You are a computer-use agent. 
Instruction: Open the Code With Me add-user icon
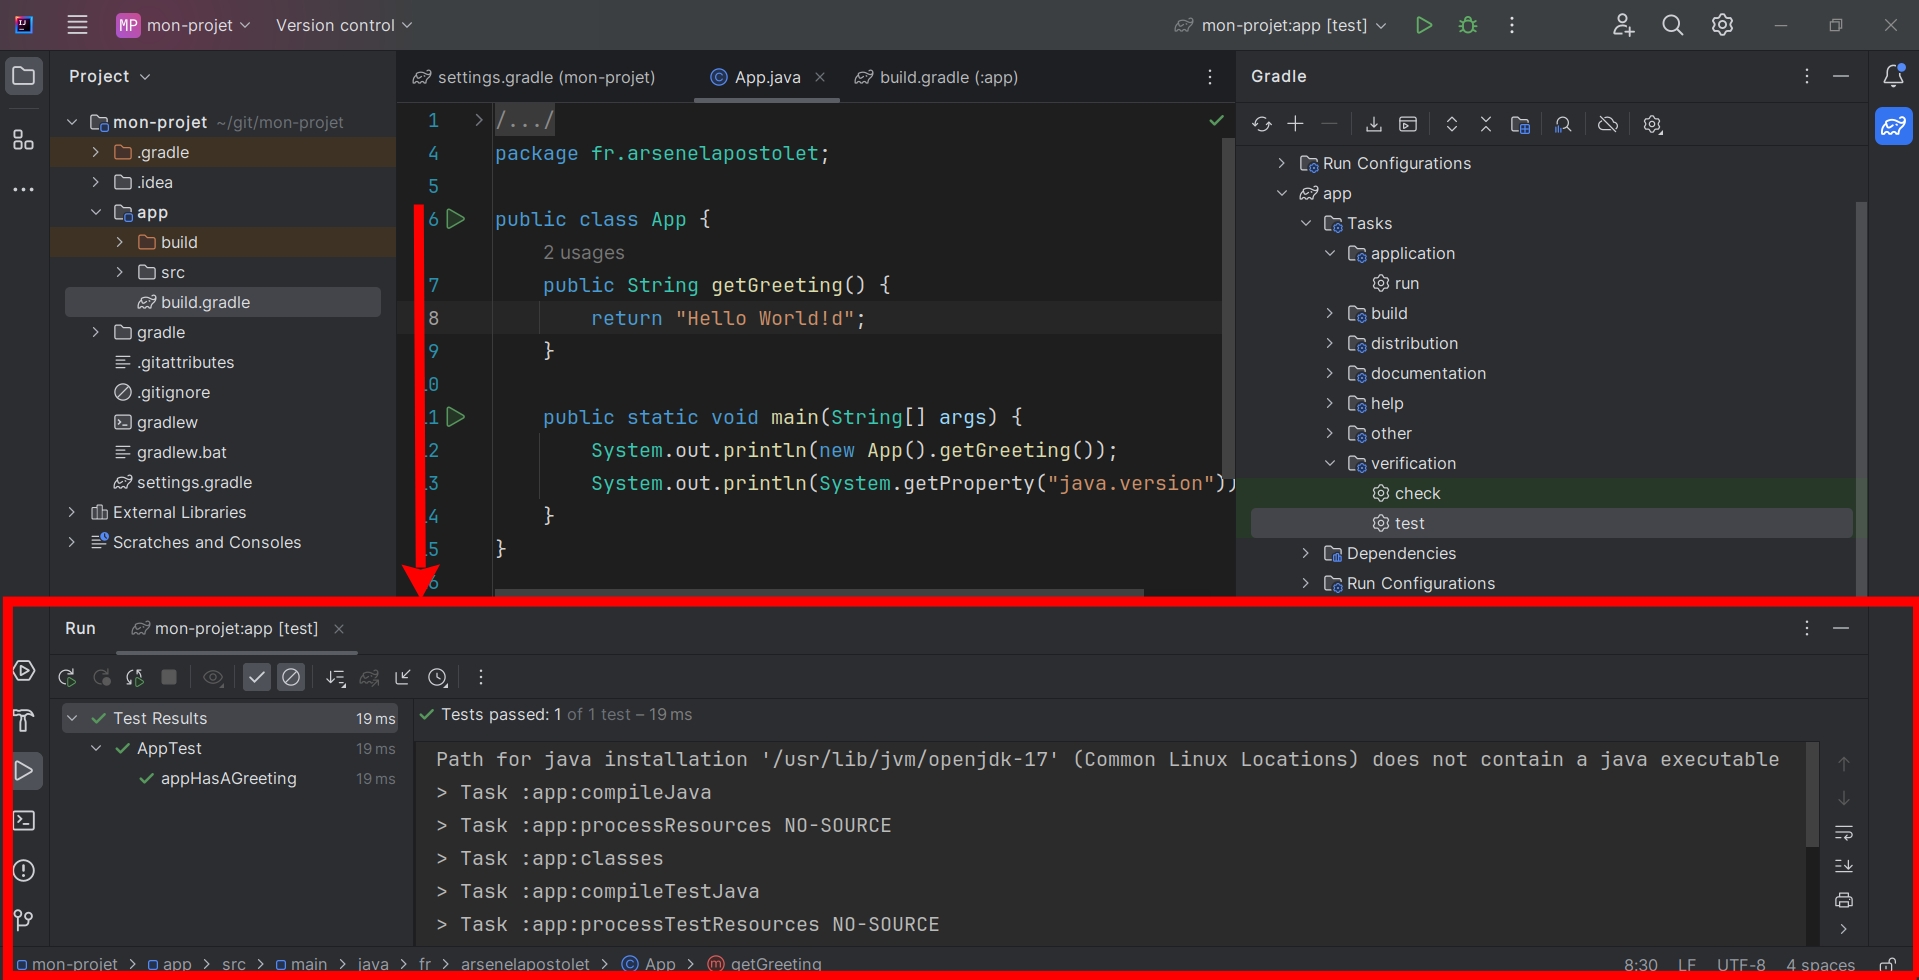tap(1623, 25)
